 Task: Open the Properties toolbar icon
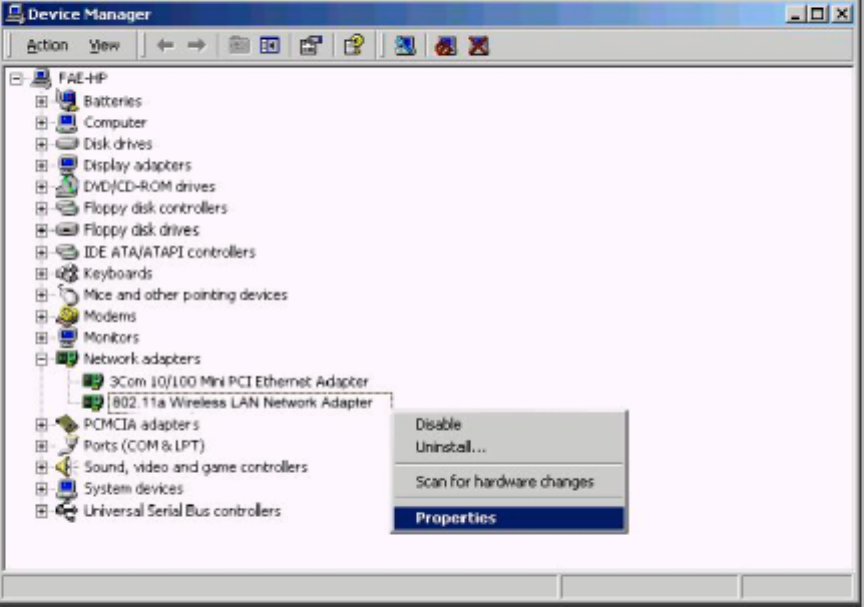[x=311, y=45]
